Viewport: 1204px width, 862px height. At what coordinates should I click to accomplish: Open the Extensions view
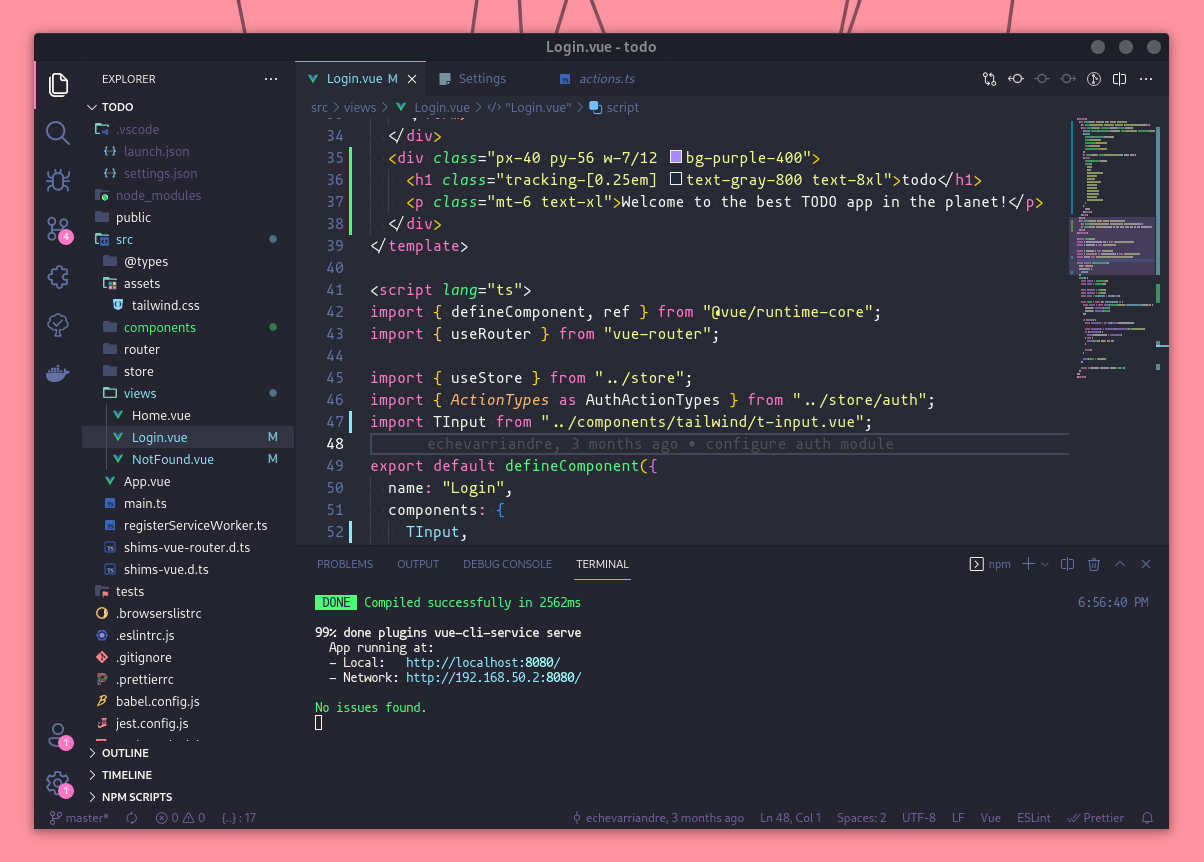[58, 277]
